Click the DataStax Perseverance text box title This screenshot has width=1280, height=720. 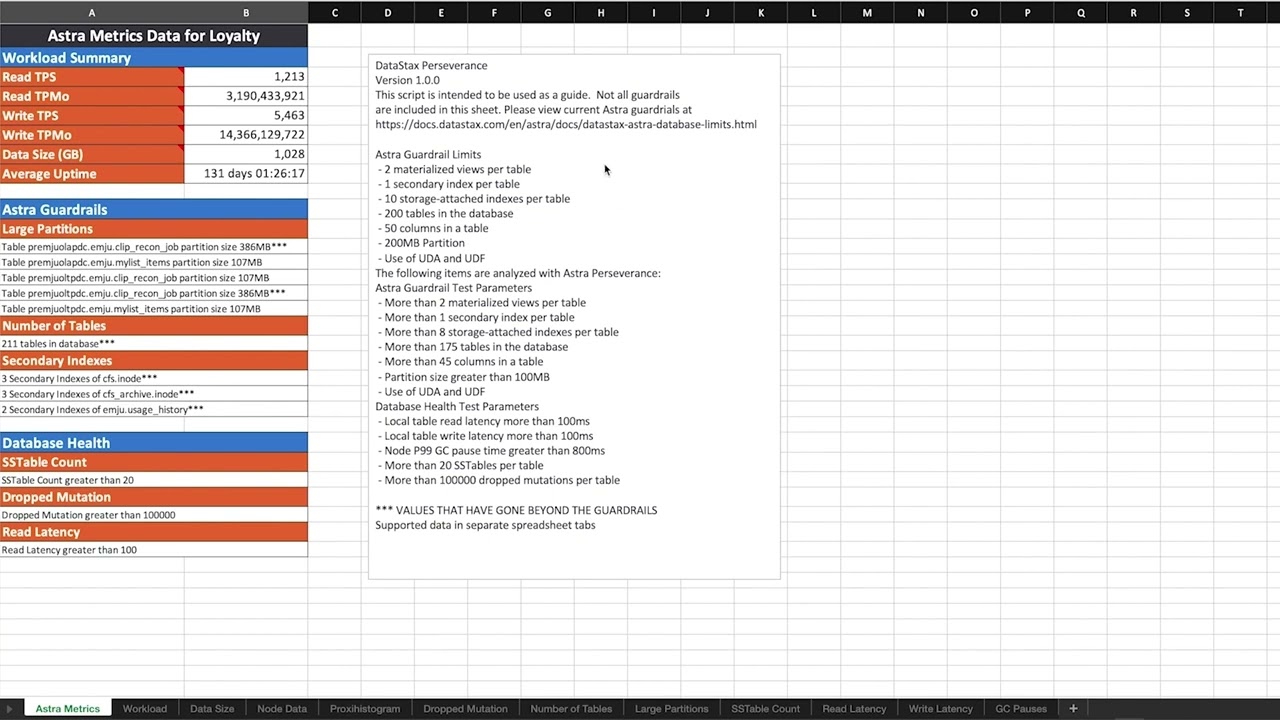click(431, 65)
